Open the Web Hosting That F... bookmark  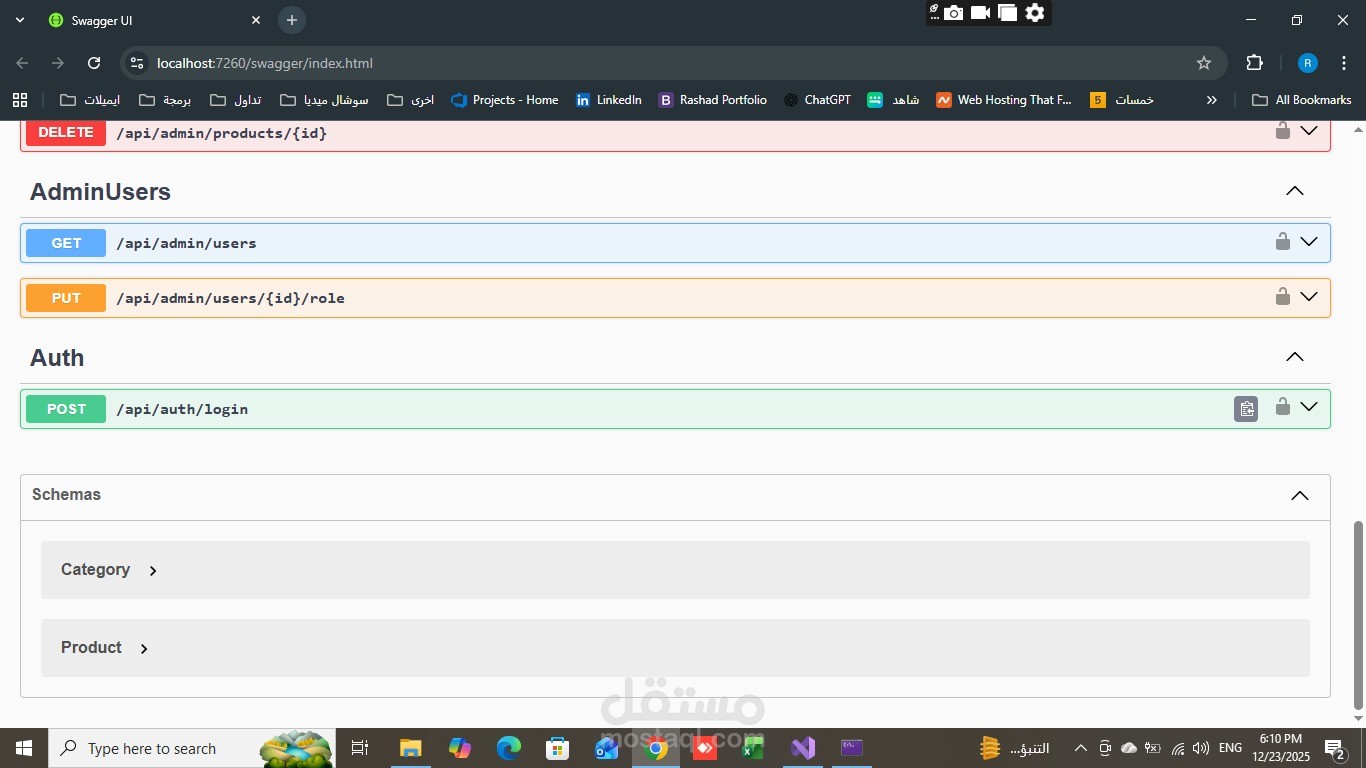(1004, 100)
